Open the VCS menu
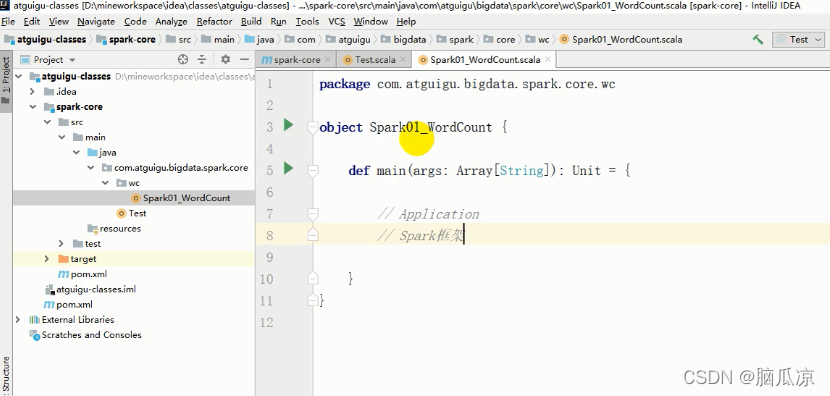 337,22
